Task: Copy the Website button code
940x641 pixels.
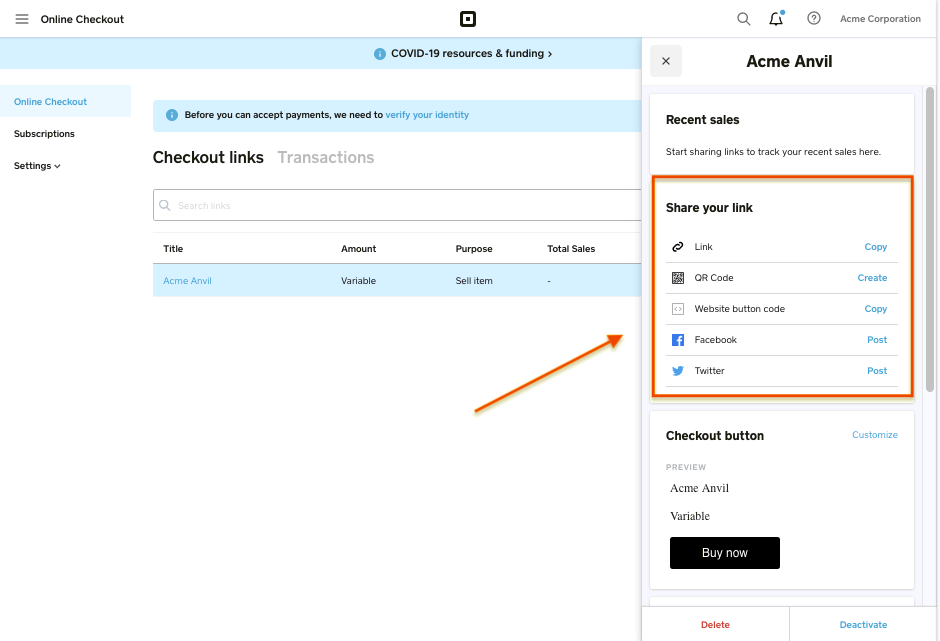Action: click(875, 309)
